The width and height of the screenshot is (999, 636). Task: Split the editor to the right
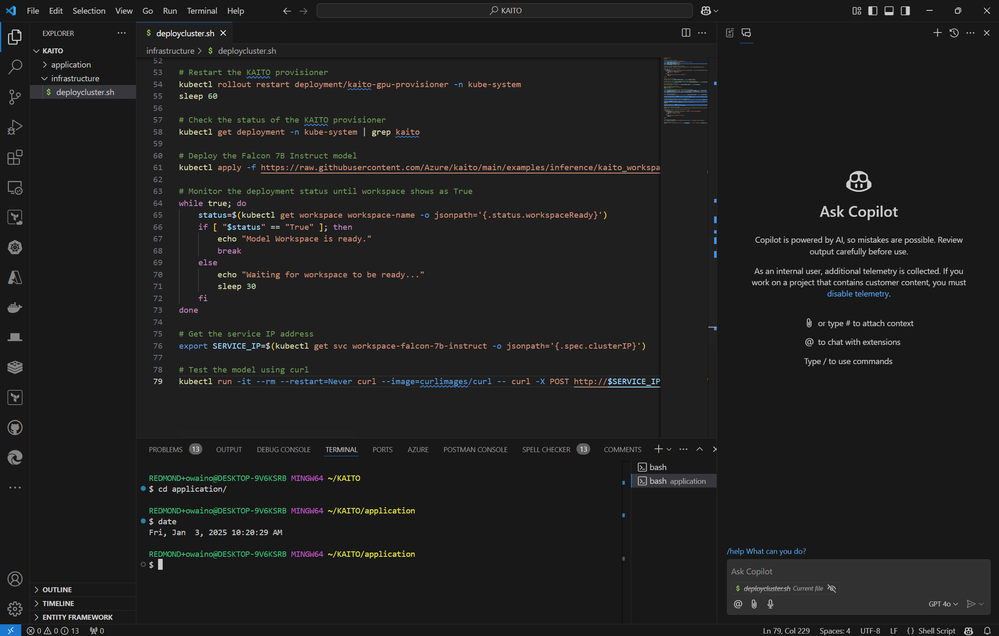(686, 33)
